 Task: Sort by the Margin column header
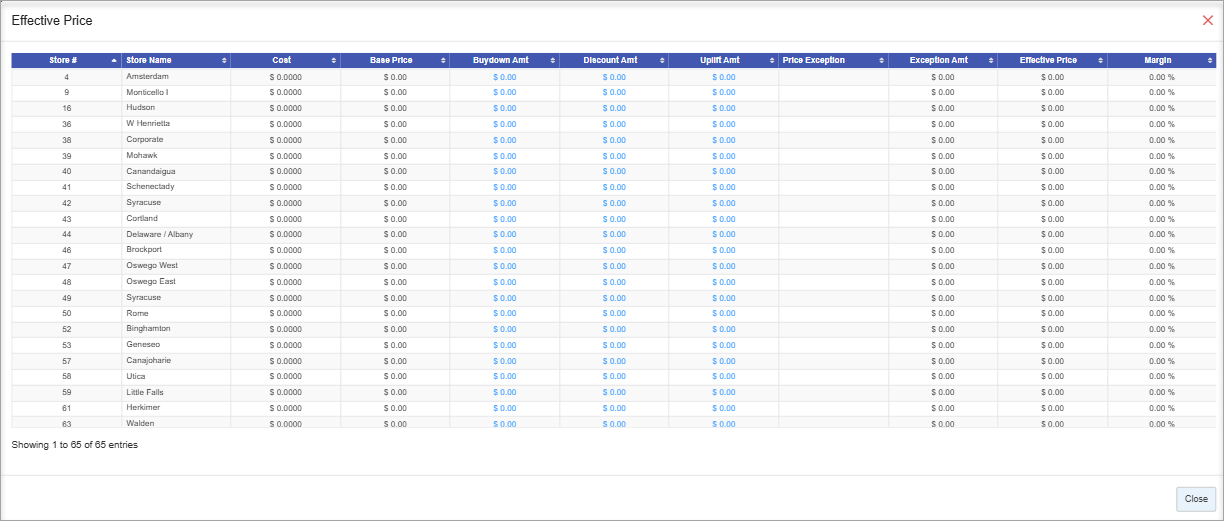1161,61
